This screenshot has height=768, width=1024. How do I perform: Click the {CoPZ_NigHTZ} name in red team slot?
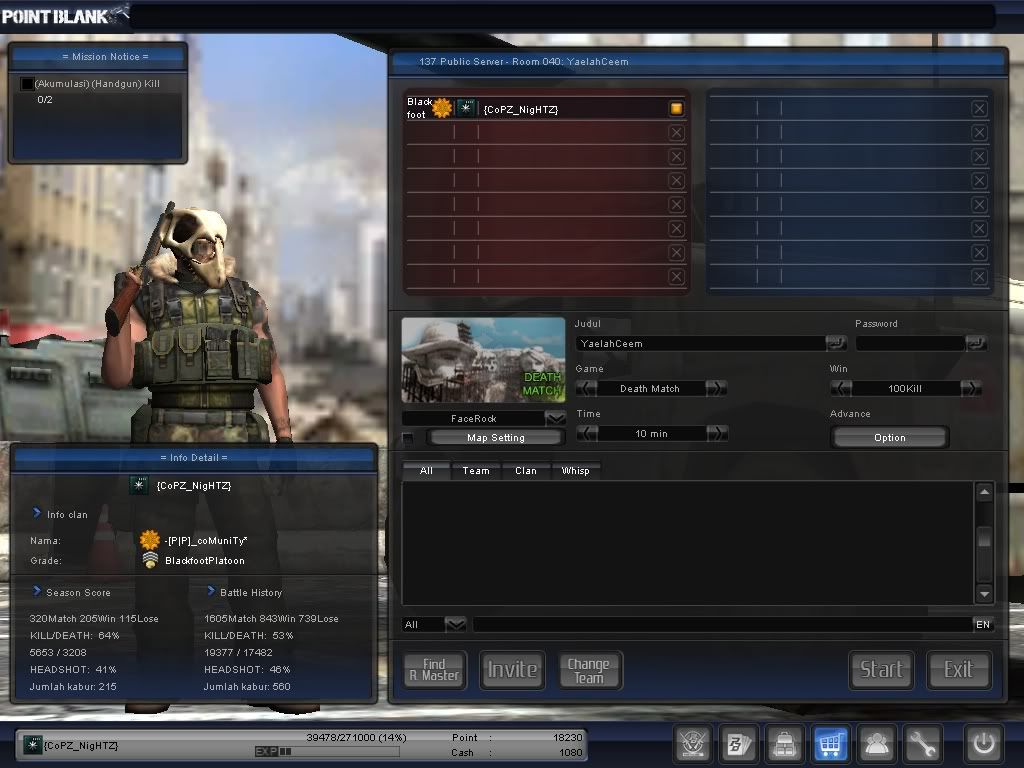pyautogui.click(x=520, y=109)
